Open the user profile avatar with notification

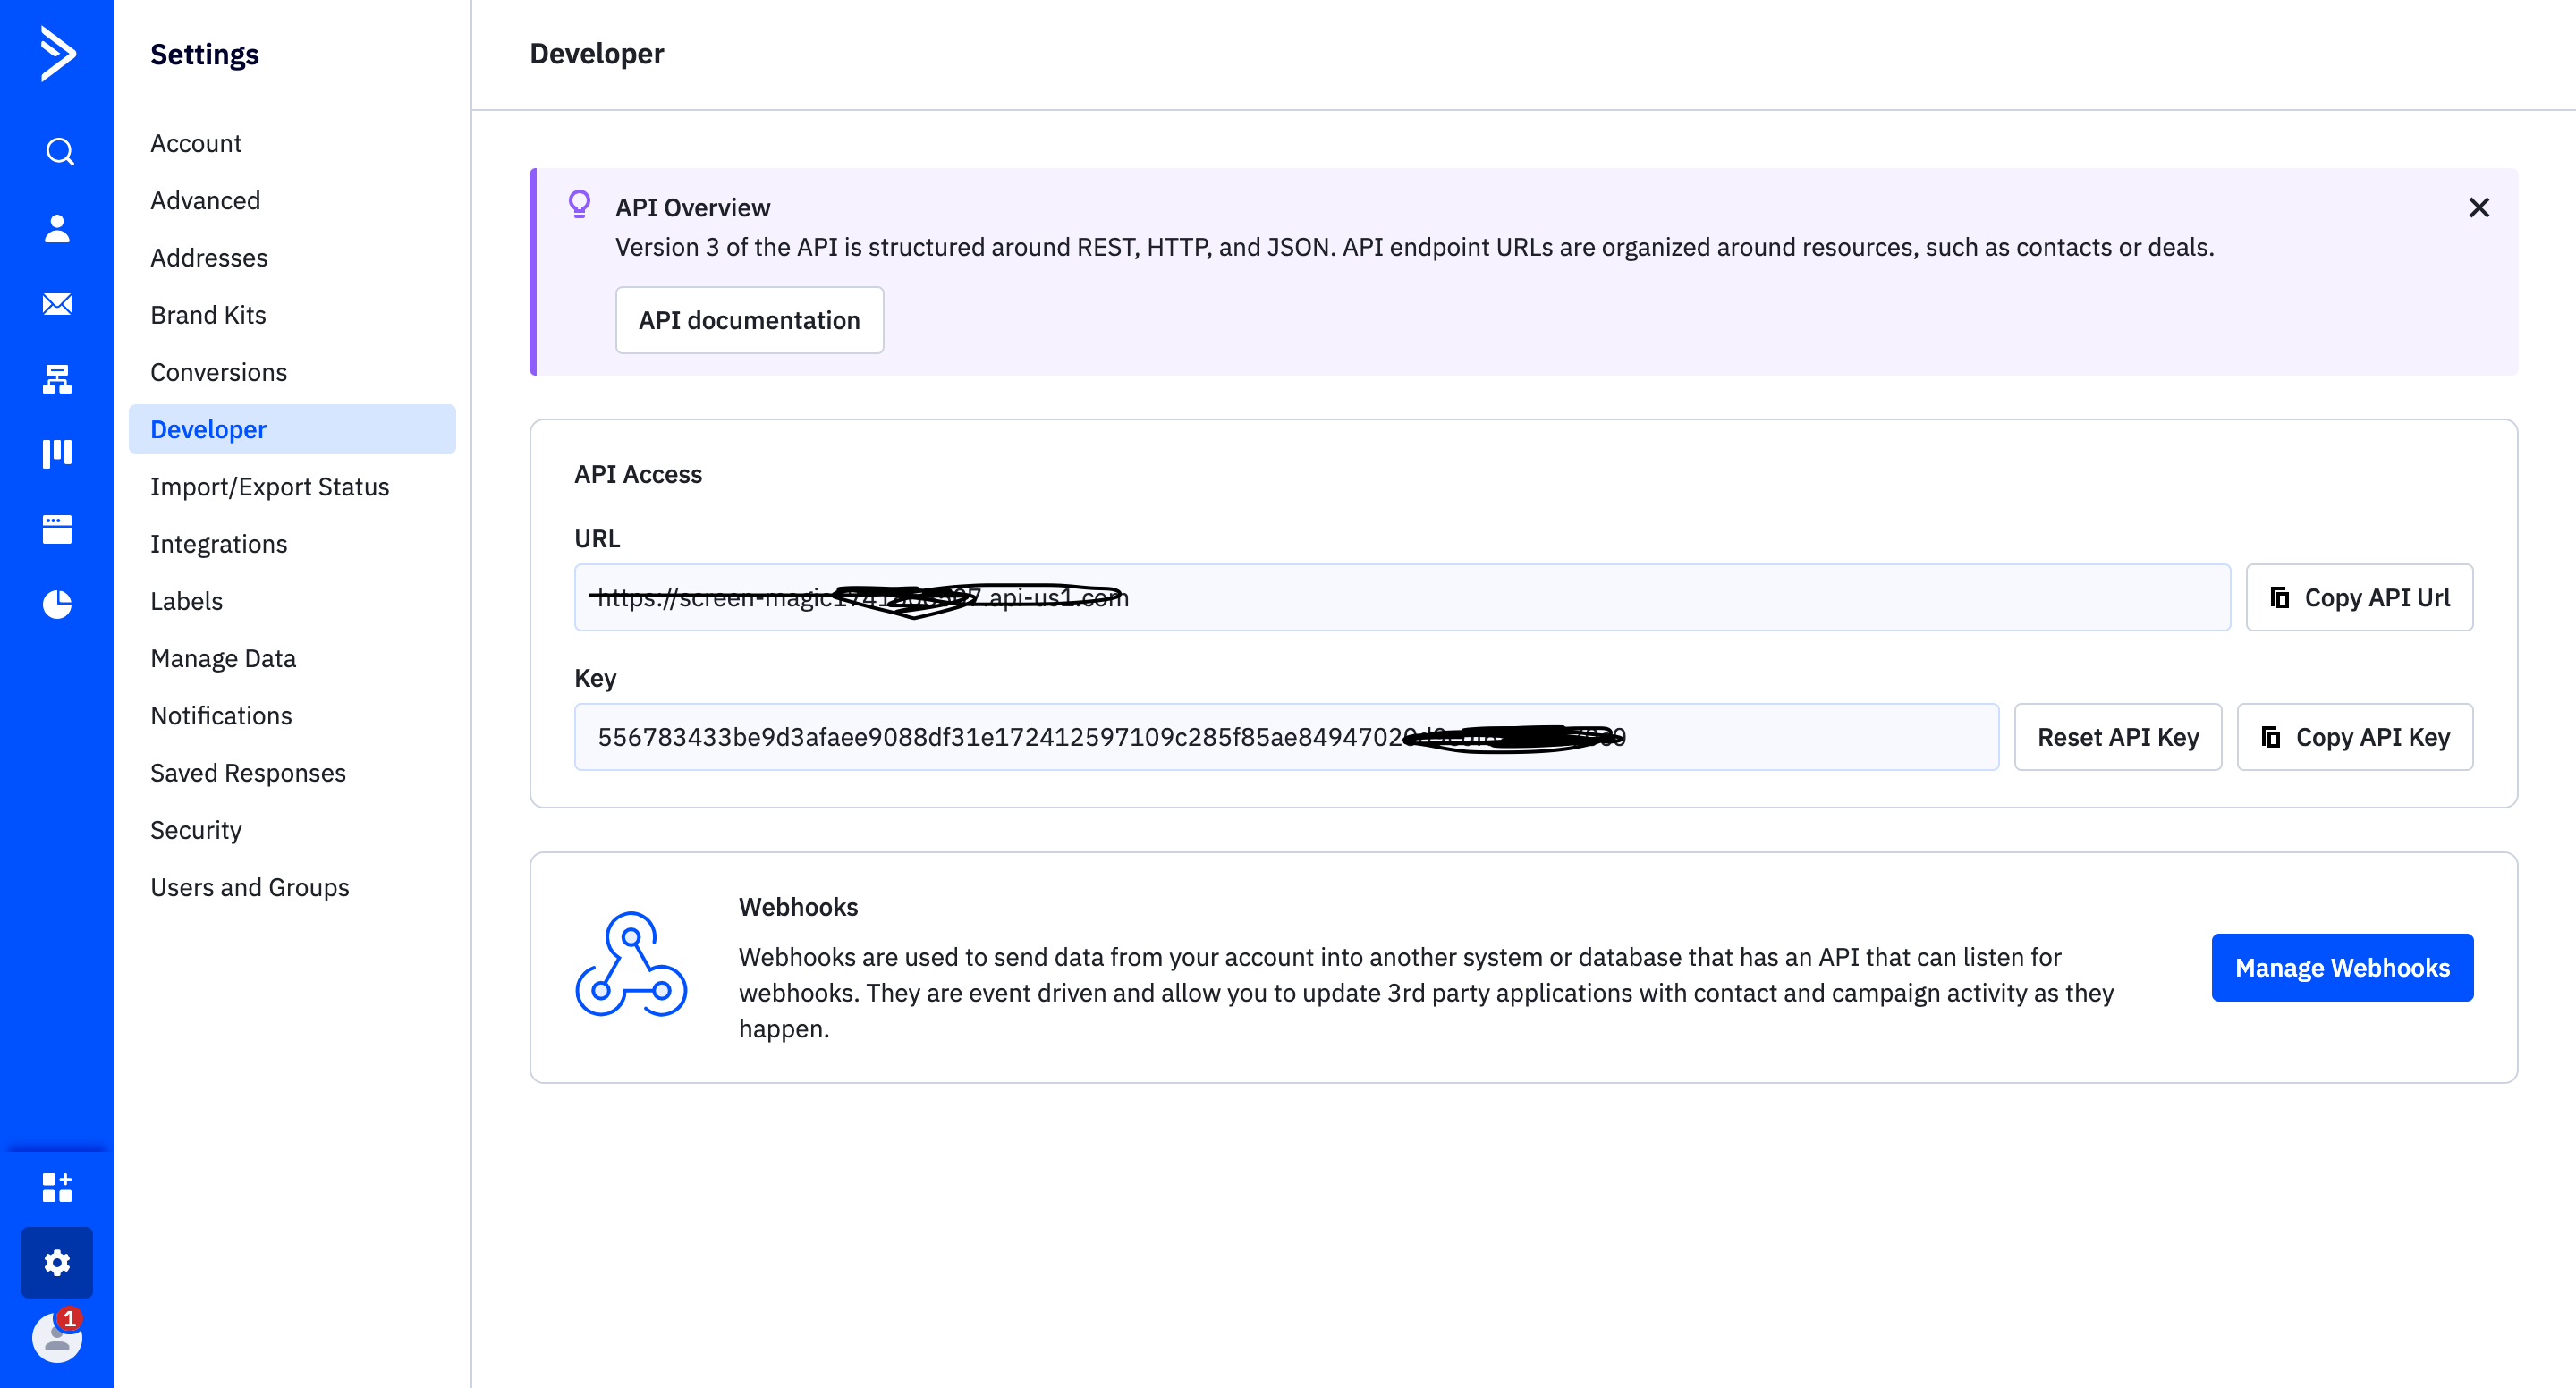click(x=58, y=1337)
